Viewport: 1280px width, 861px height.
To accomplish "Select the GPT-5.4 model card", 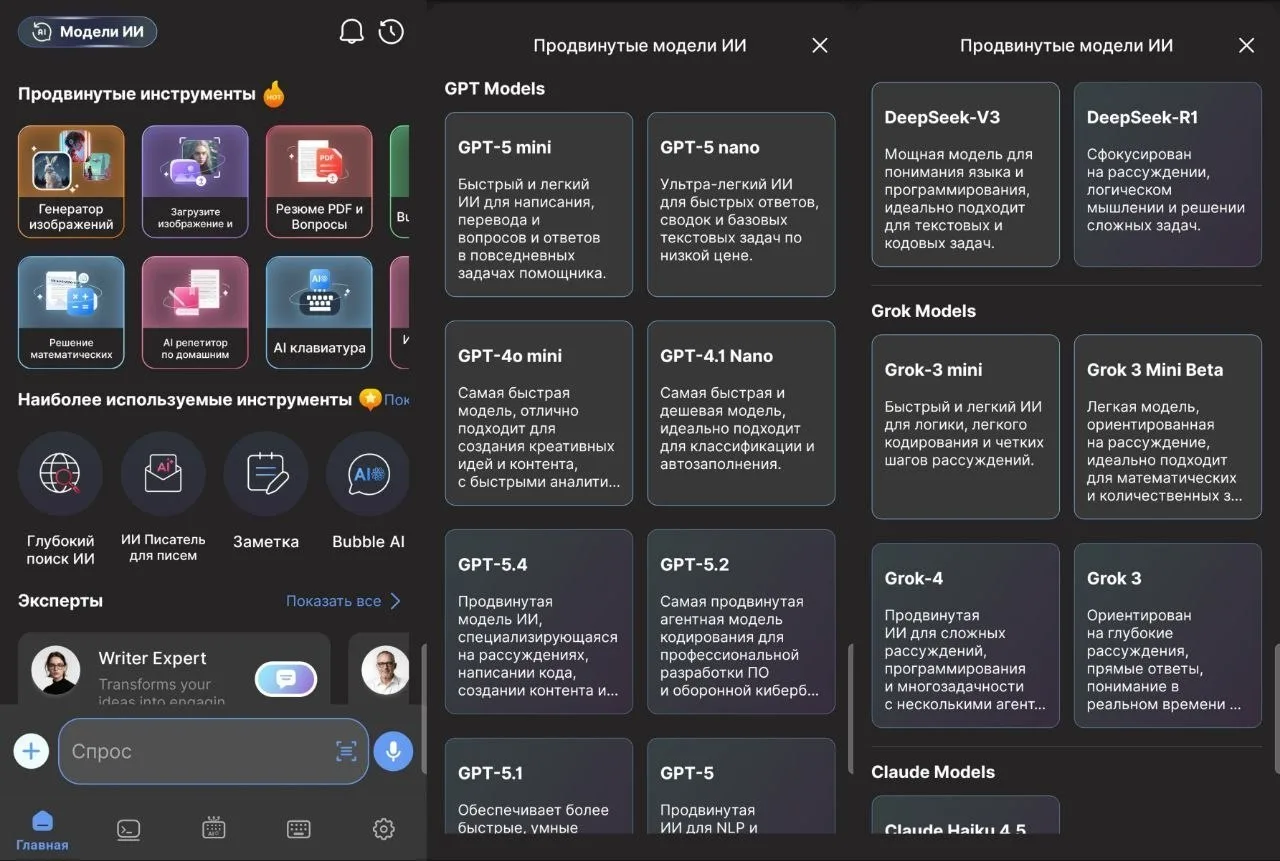I will pyautogui.click(x=539, y=621).
